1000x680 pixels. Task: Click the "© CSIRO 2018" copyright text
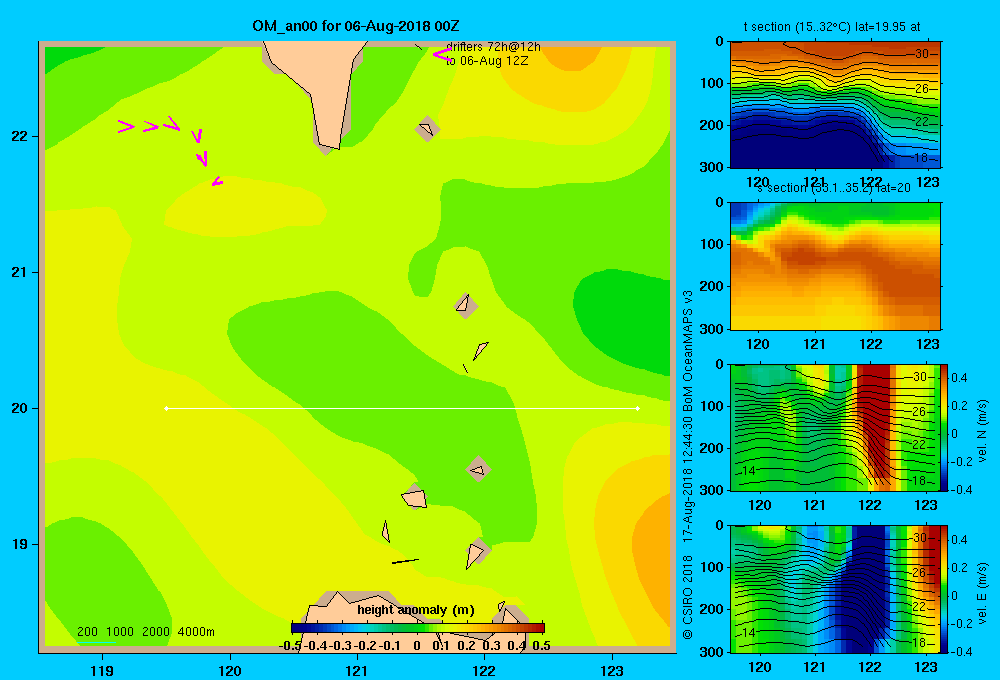[688, 597]
